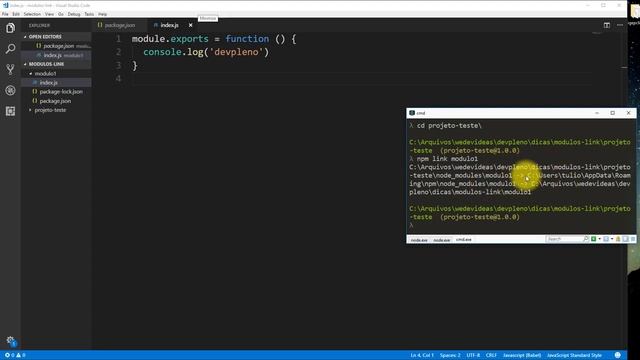Open the File menu

pos(5,14)
